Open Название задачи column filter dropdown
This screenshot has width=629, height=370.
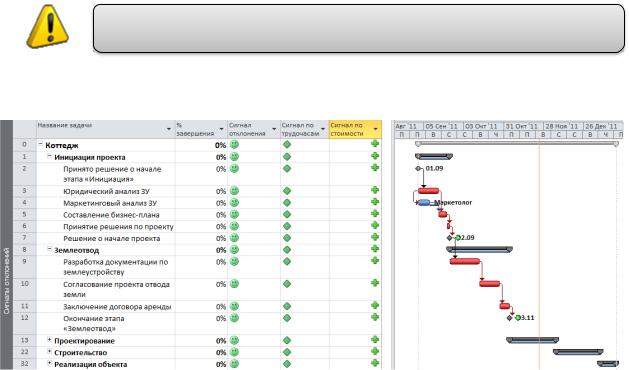[x=169, y=129]
